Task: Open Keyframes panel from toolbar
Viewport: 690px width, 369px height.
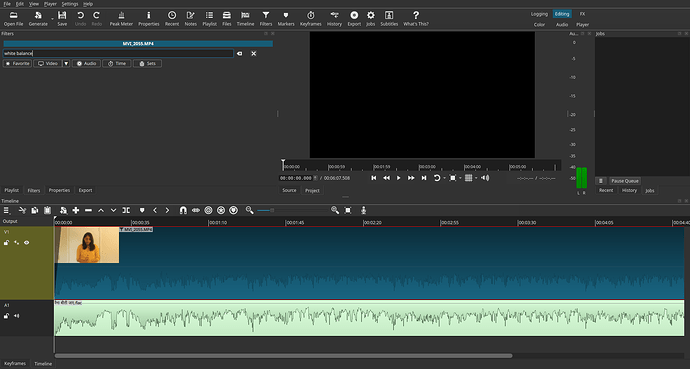Action: coord(311,19)
